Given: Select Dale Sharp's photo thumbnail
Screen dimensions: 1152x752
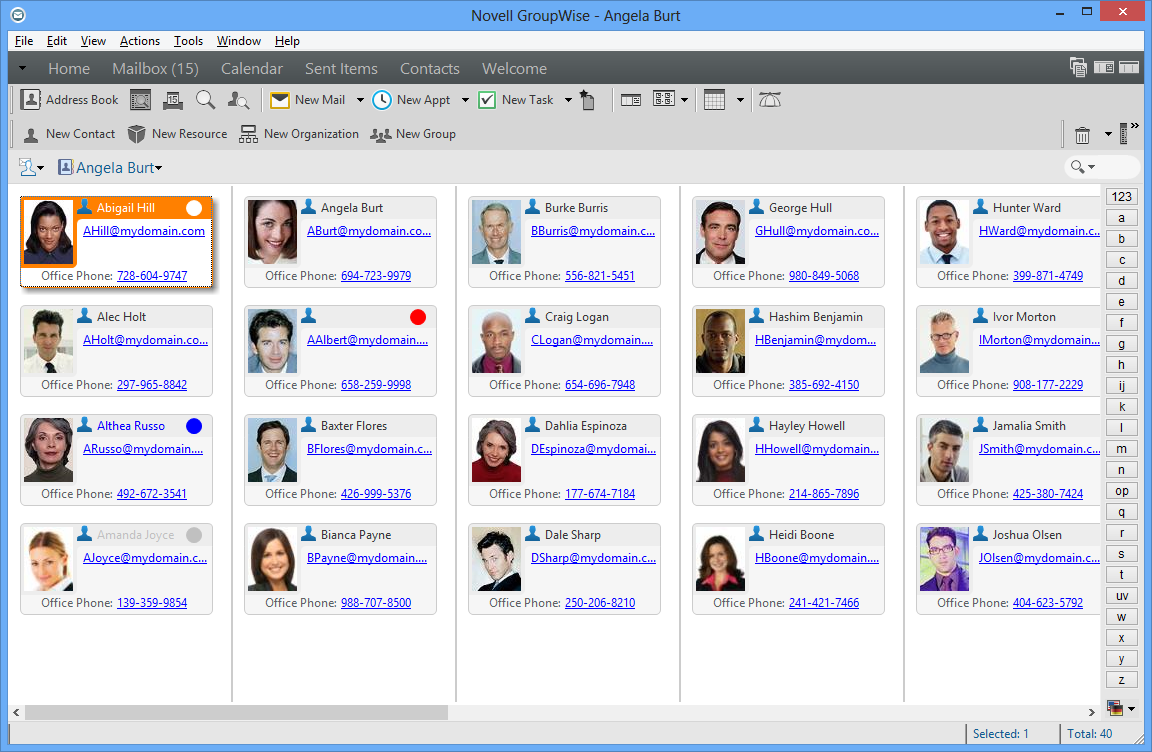Looking at the screenshot, I should 496,559.
